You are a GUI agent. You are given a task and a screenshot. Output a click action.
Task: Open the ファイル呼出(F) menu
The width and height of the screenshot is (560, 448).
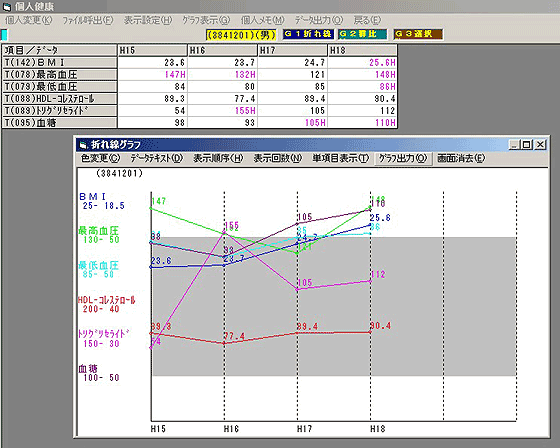pos(88,20)
